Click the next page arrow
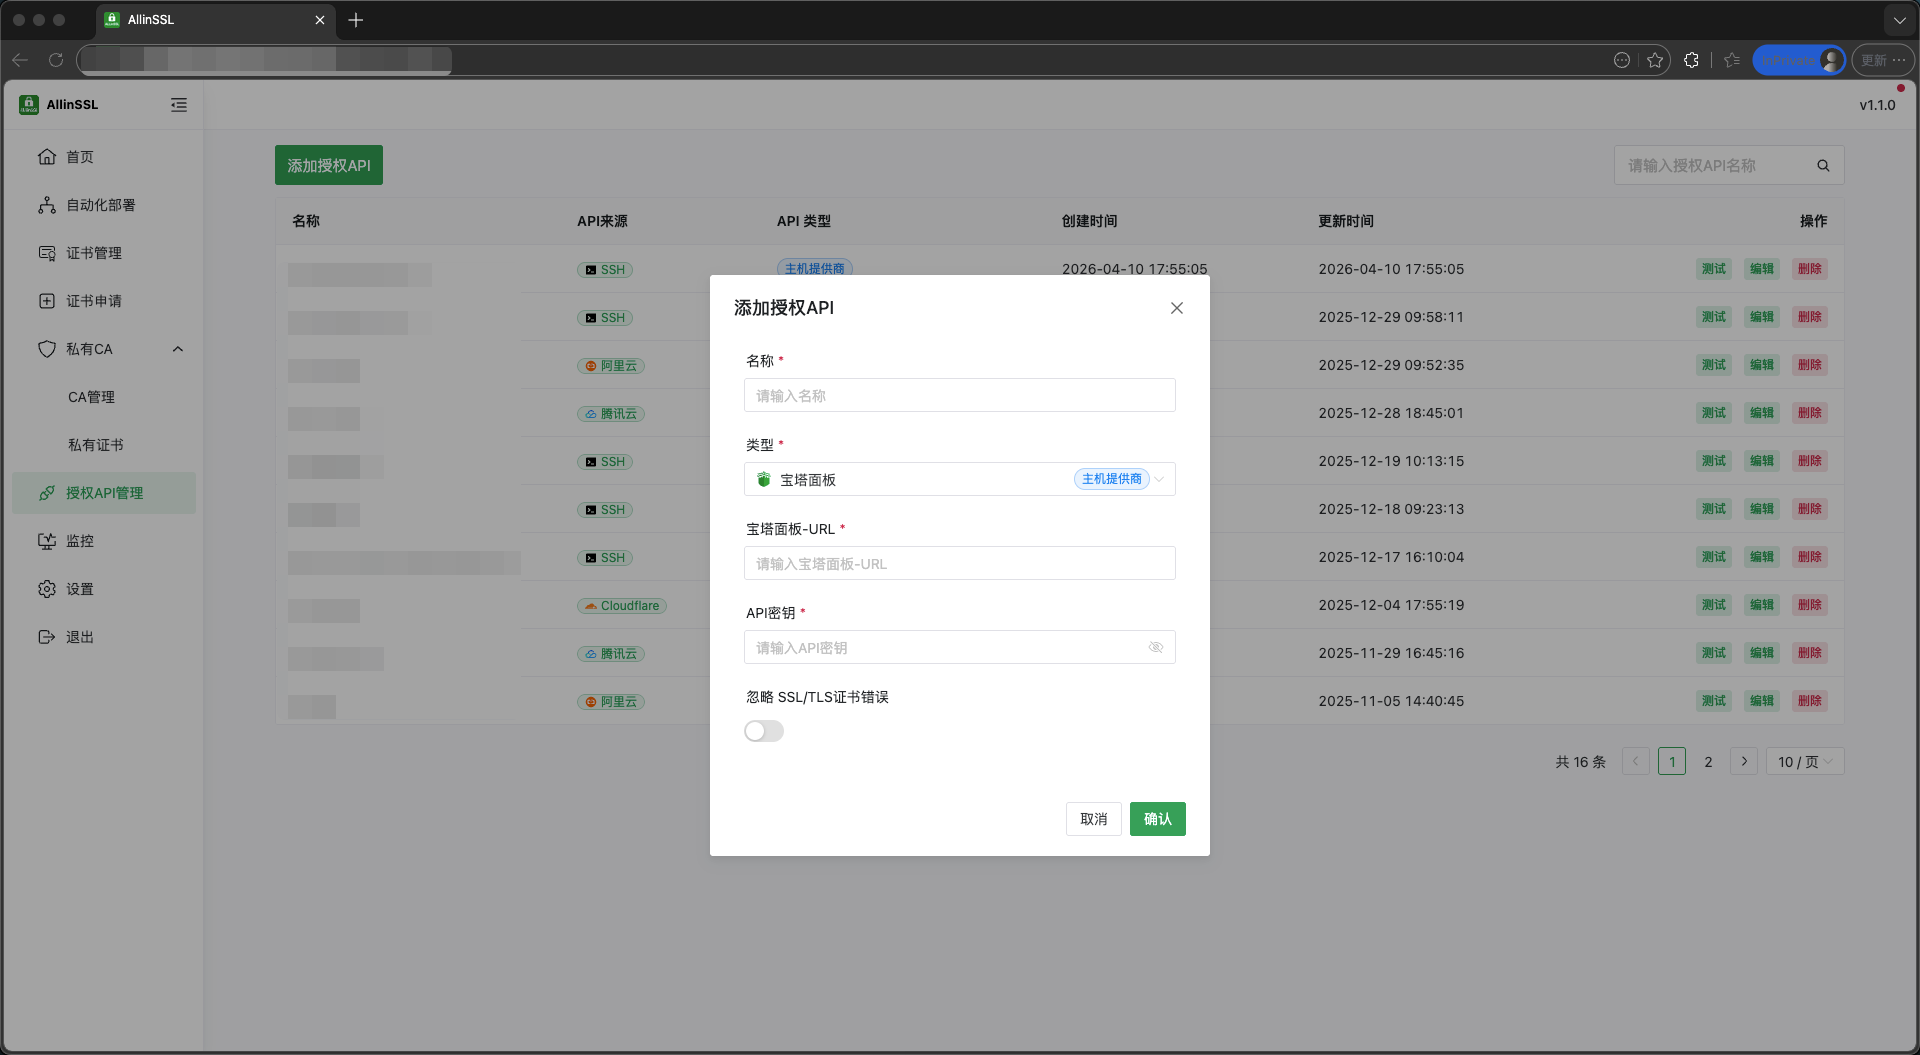1920x1055 pixels. (x=1744, y=761)
